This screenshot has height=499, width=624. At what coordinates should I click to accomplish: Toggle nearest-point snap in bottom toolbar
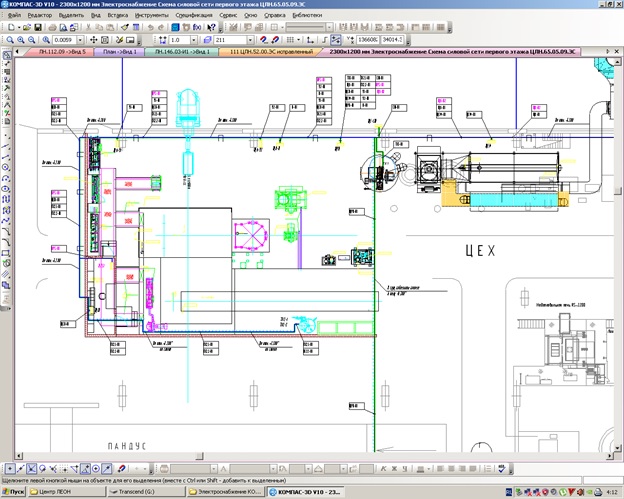[x=10, y=469]
